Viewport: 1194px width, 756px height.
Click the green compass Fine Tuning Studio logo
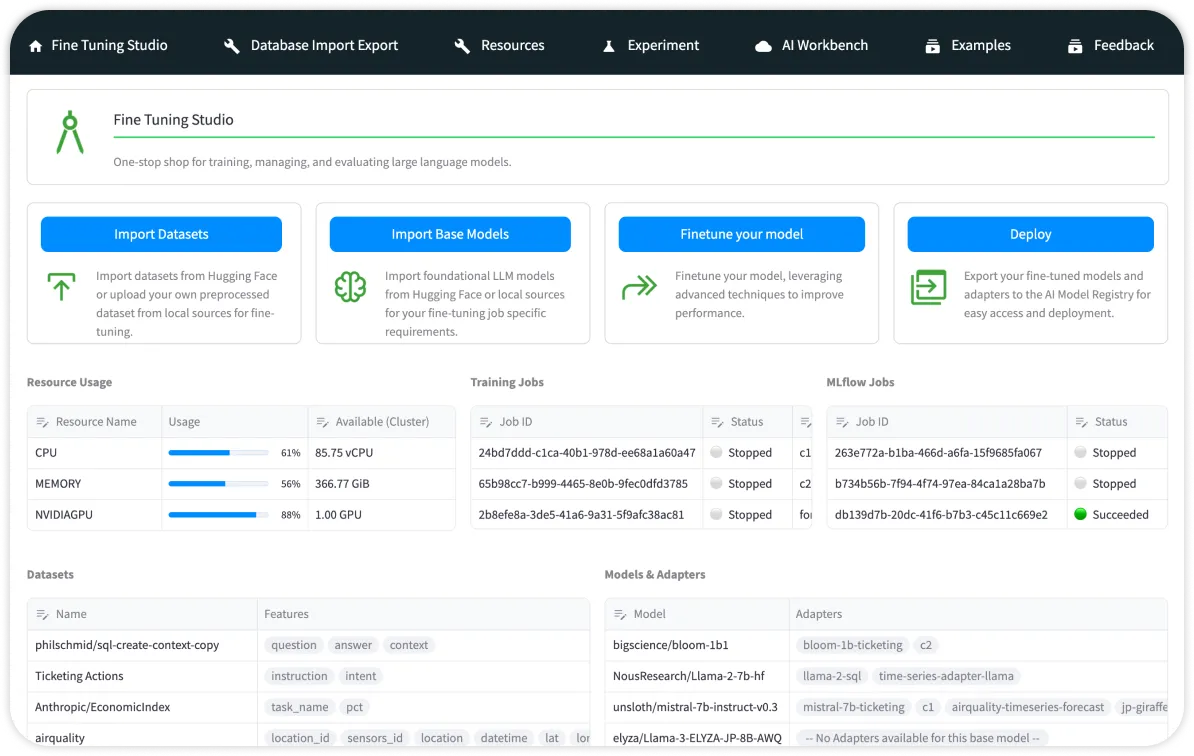[70, 132]
